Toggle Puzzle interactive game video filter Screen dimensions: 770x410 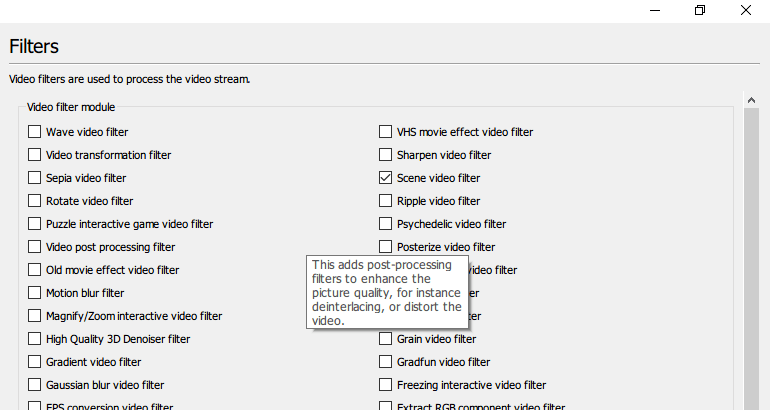coord(34,224)
